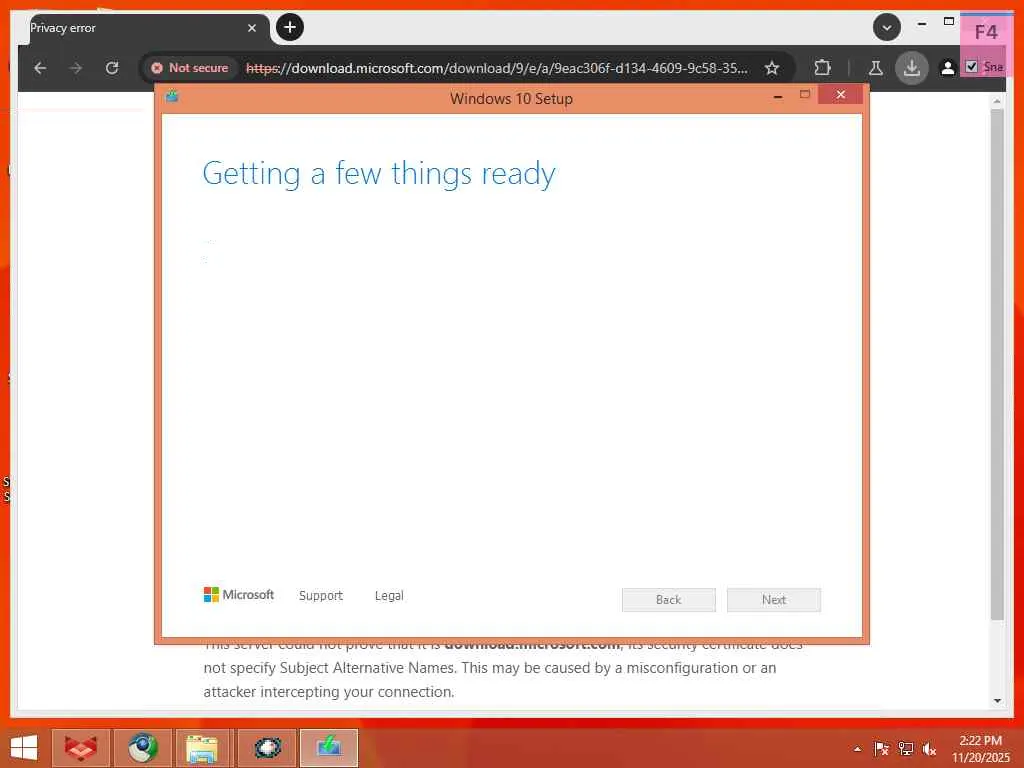
Task: Open the fourth taskbar app with swirl icon
Action: [267, 748]
